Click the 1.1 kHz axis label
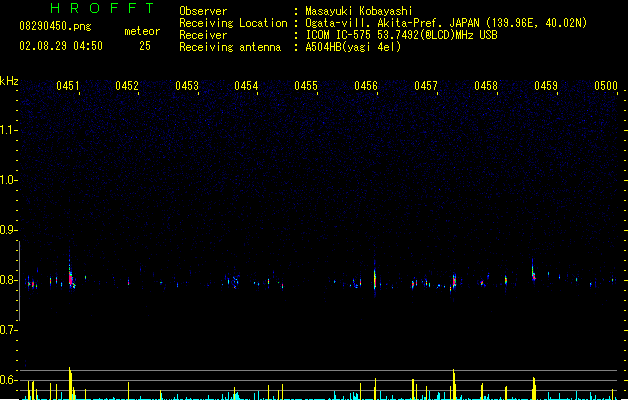 [8, 130]
